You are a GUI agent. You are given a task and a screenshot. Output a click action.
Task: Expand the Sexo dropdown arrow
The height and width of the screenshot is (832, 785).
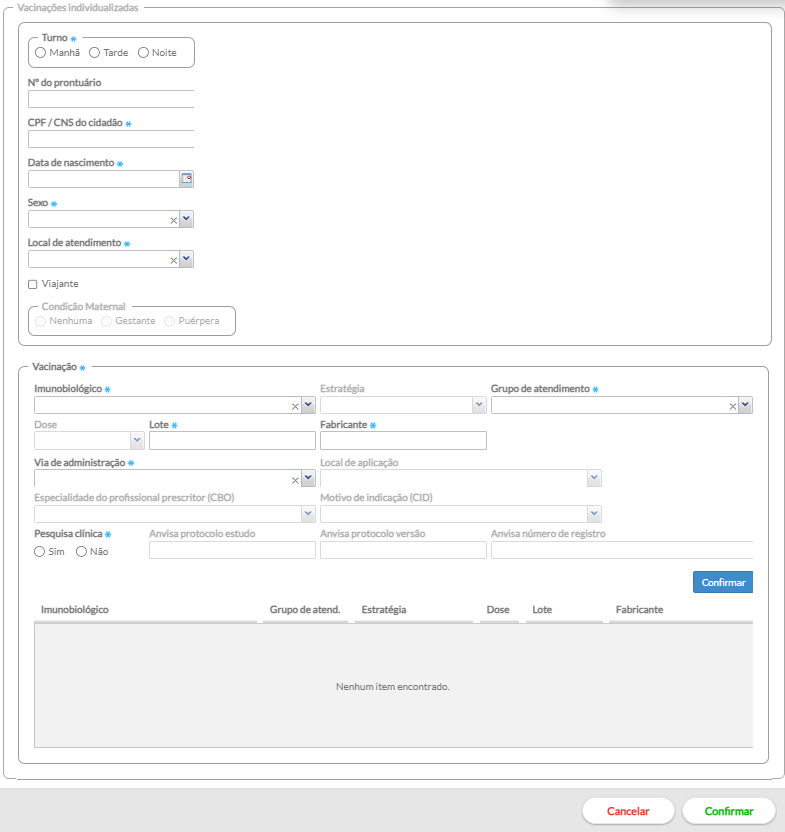[186, 219]
